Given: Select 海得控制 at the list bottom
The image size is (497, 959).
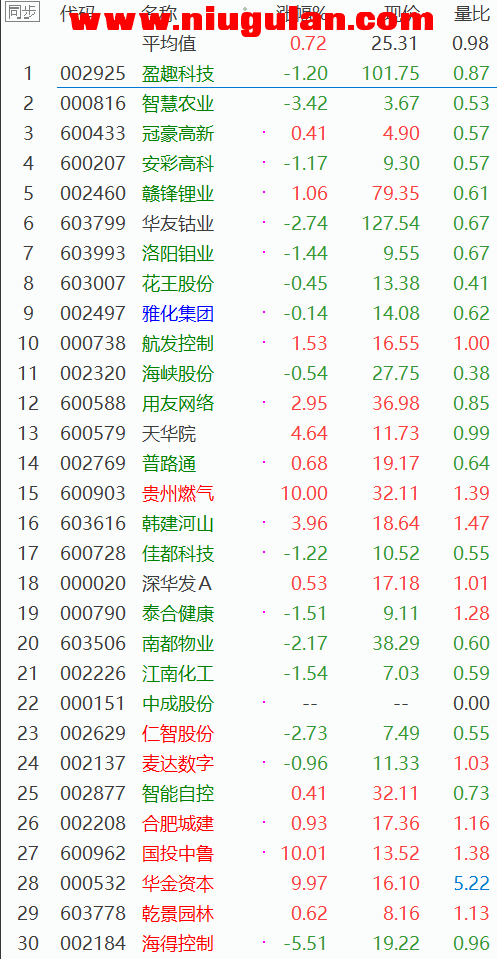Looking at the screenshot, I should click(178, 943).
